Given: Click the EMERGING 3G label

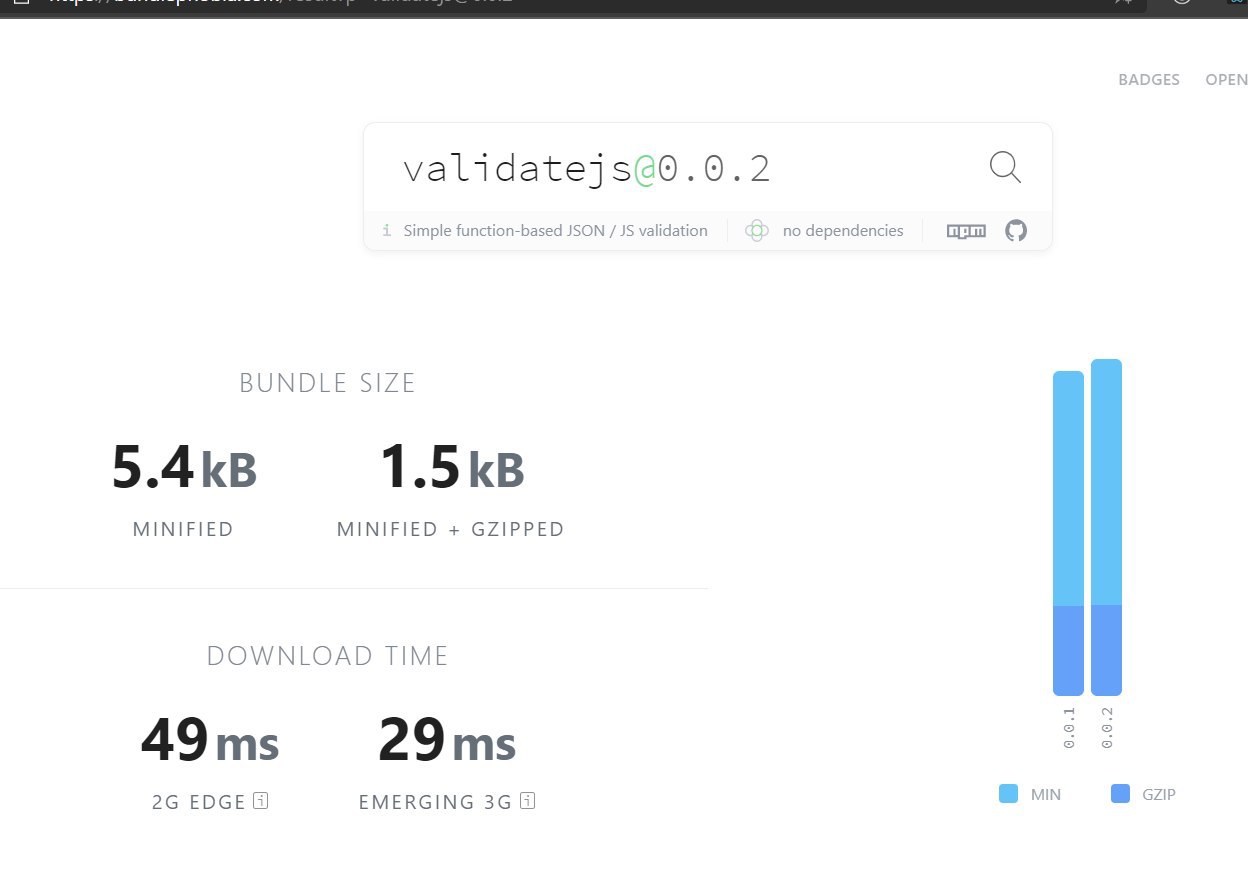Looking at the screenshot, I should [x=437, y=802].
